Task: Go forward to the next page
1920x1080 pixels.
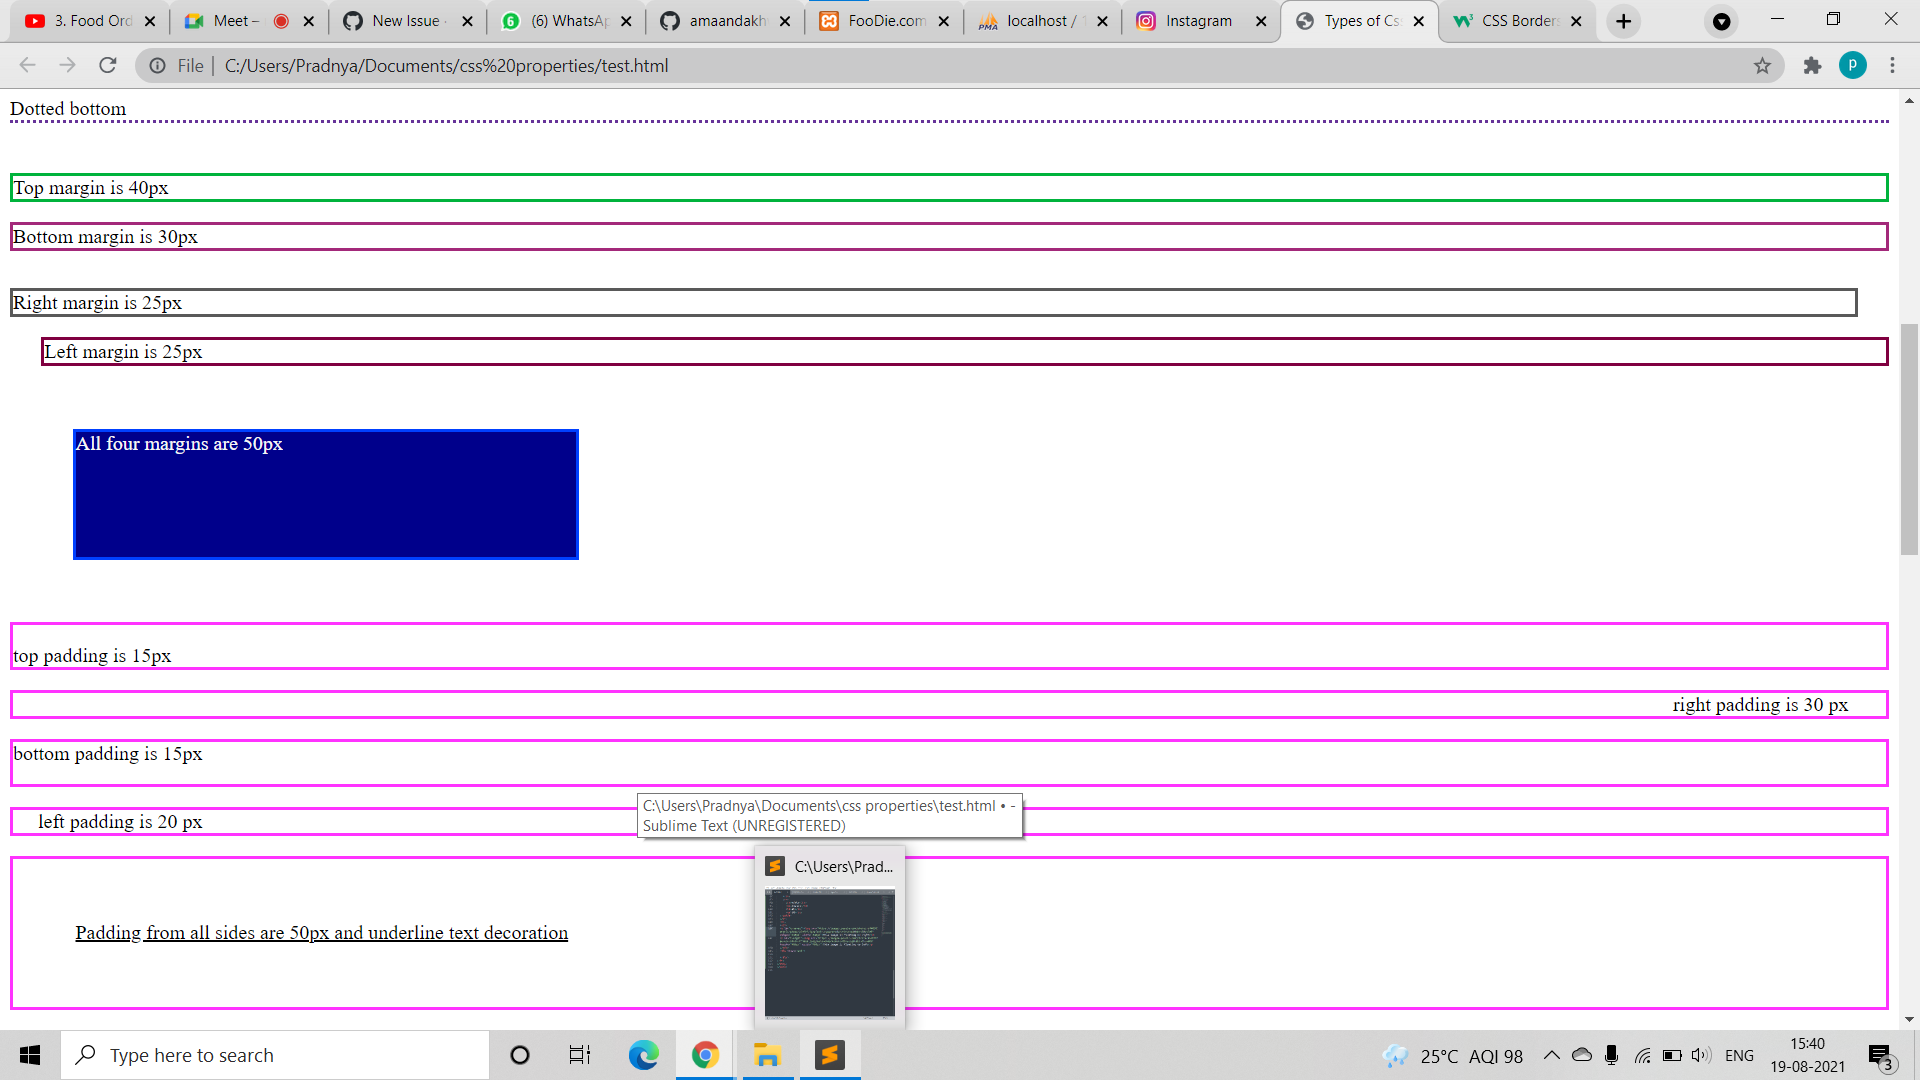Action: pos(67,66)
